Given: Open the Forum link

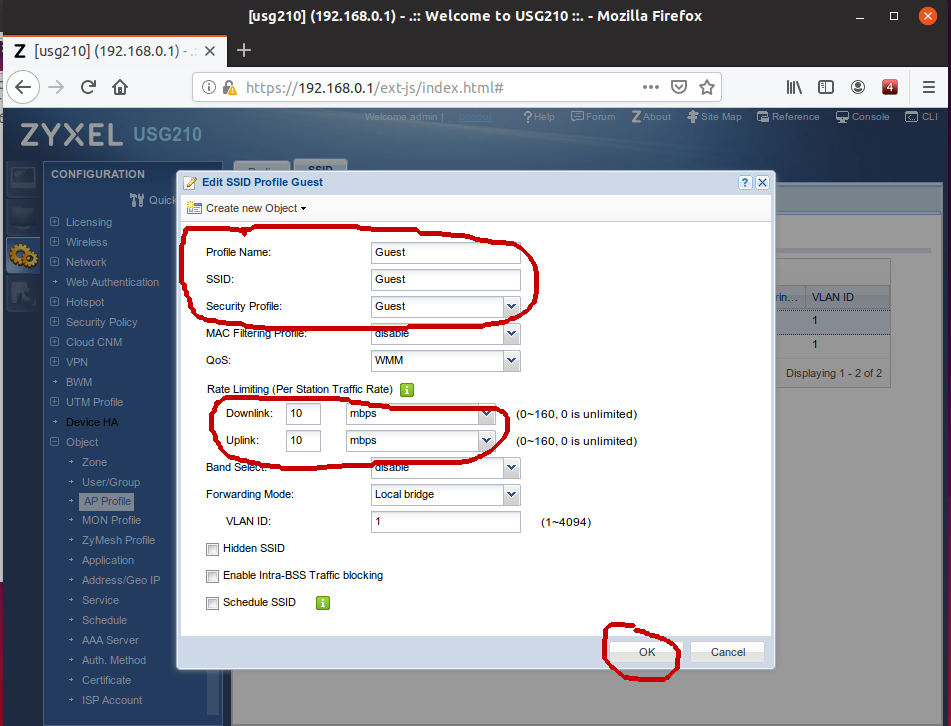Looking at the screenshot, I should (593, 116).
